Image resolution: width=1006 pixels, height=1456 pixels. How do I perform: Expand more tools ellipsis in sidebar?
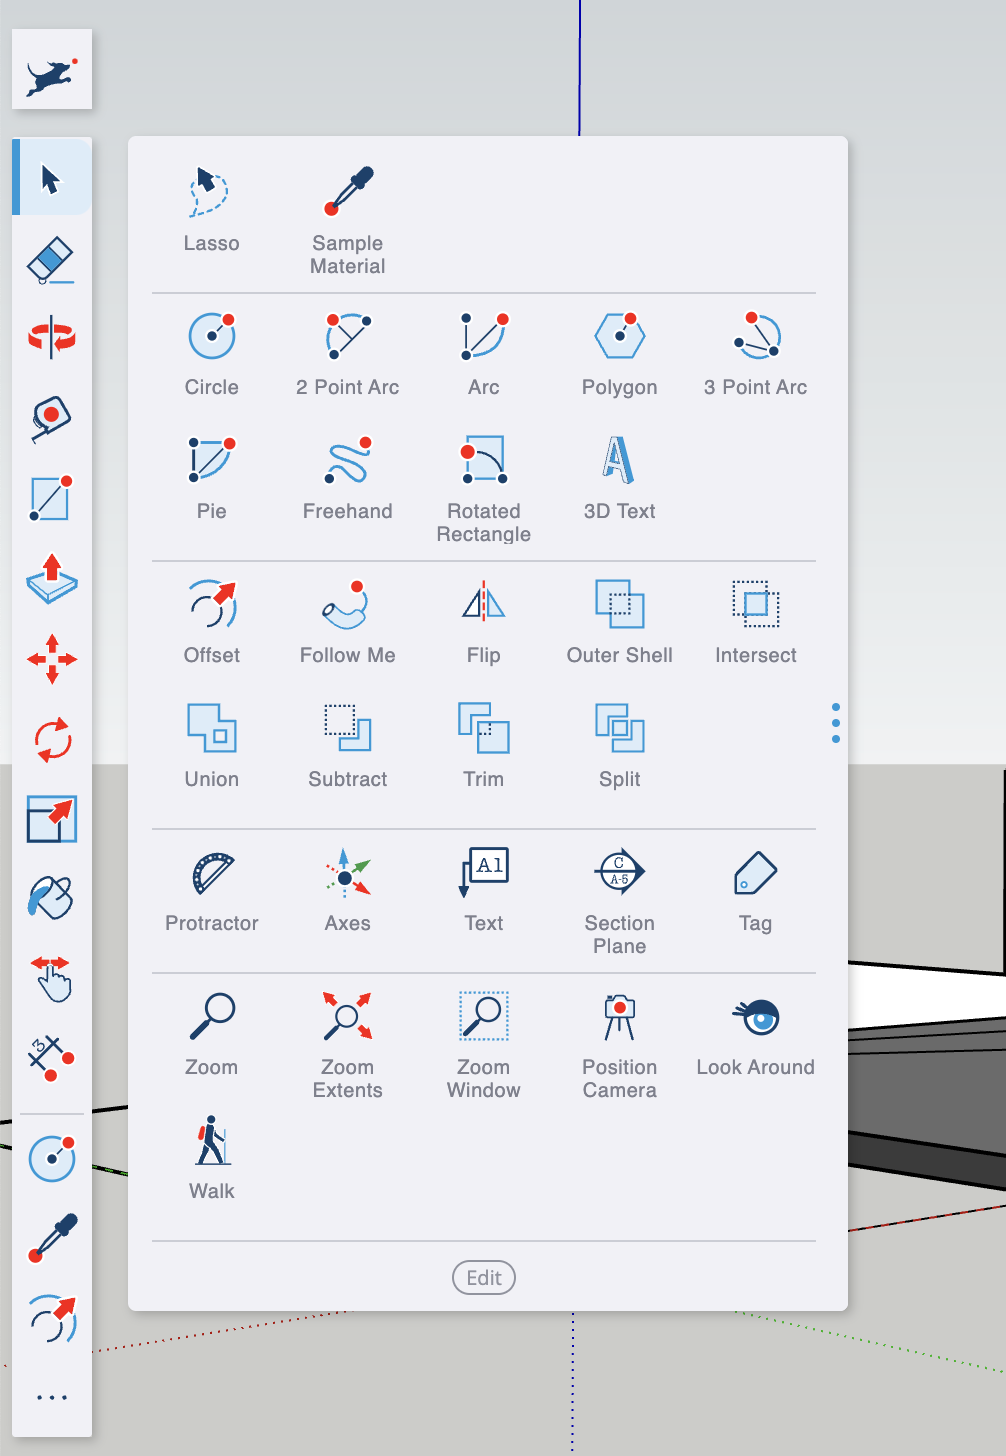click(x=52, y=1397)
